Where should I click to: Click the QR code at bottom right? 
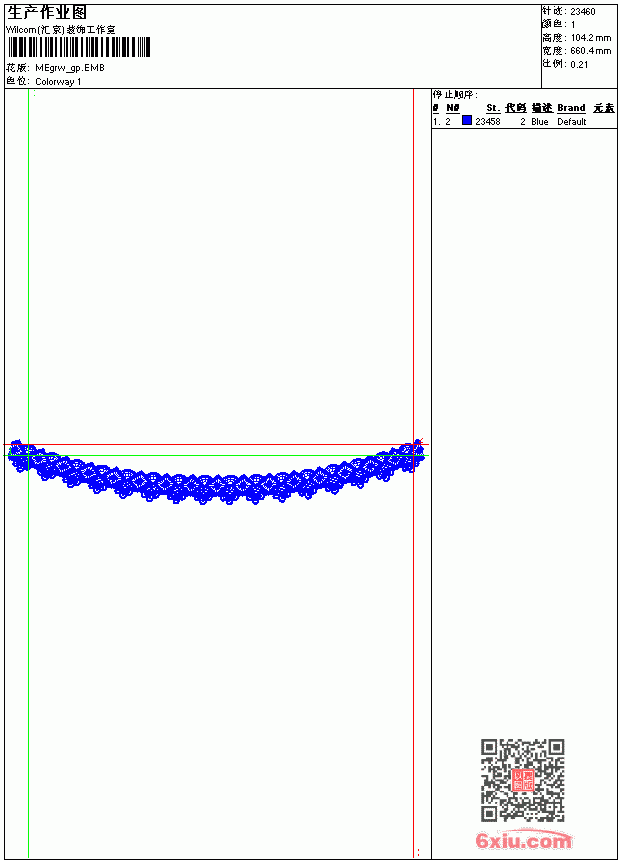coord(522,779)
